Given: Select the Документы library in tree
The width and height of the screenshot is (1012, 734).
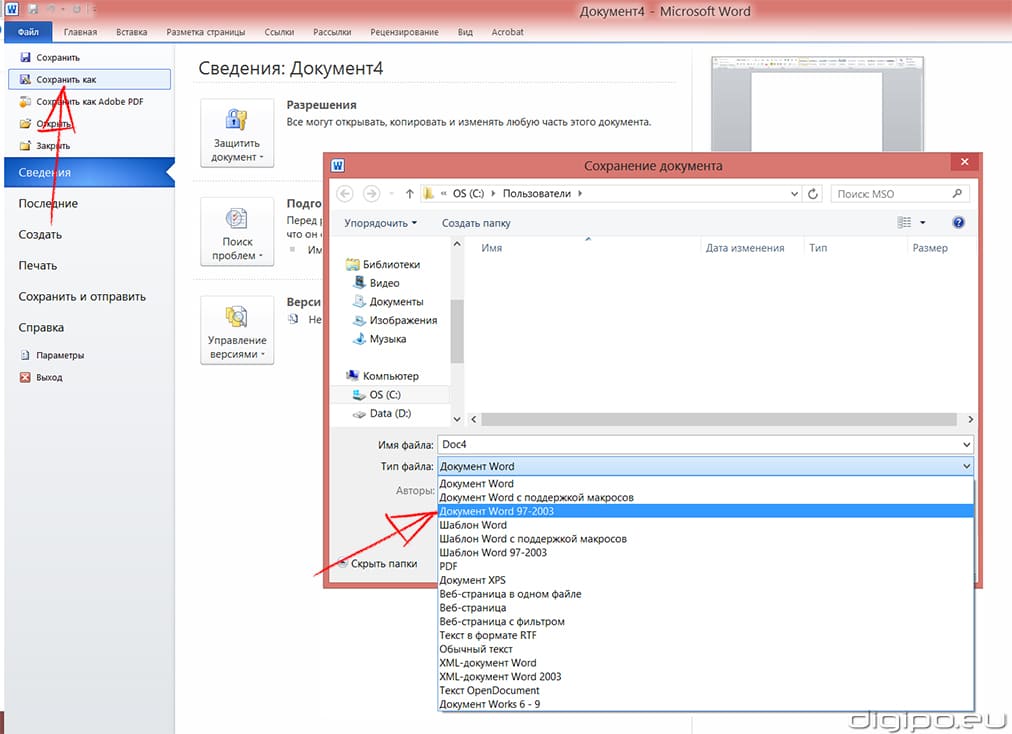Looking at the screenshot, I should 396,301.
